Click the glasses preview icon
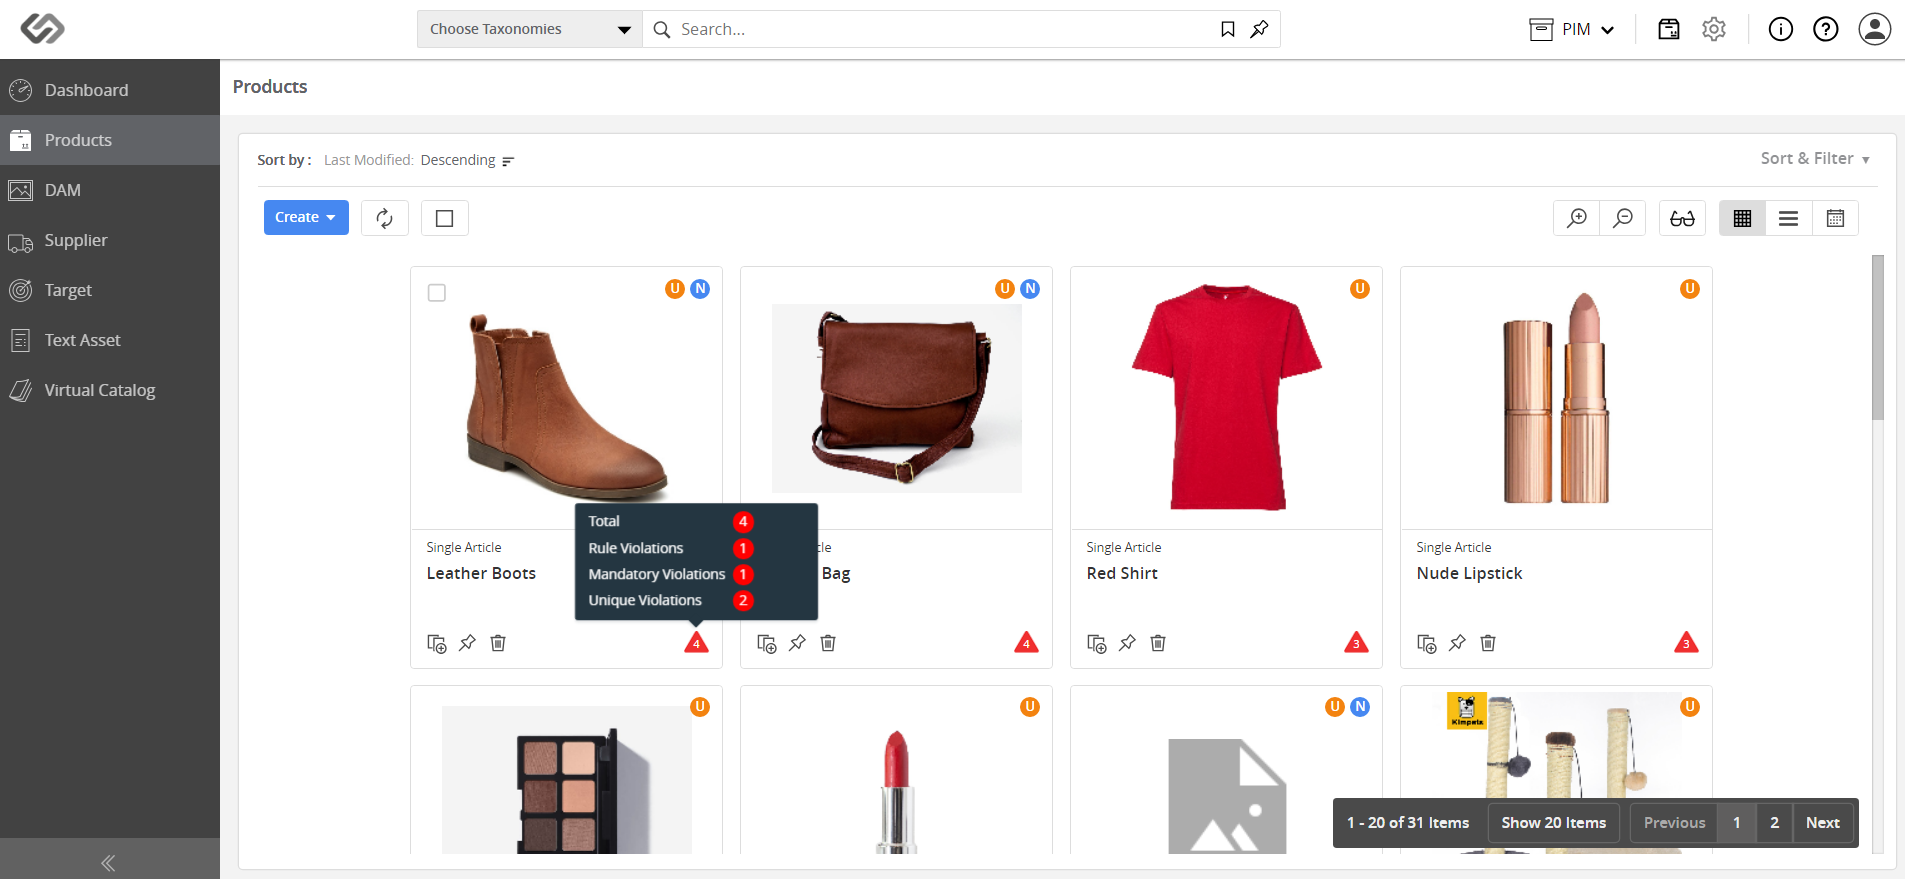 tap(1683, 218)
